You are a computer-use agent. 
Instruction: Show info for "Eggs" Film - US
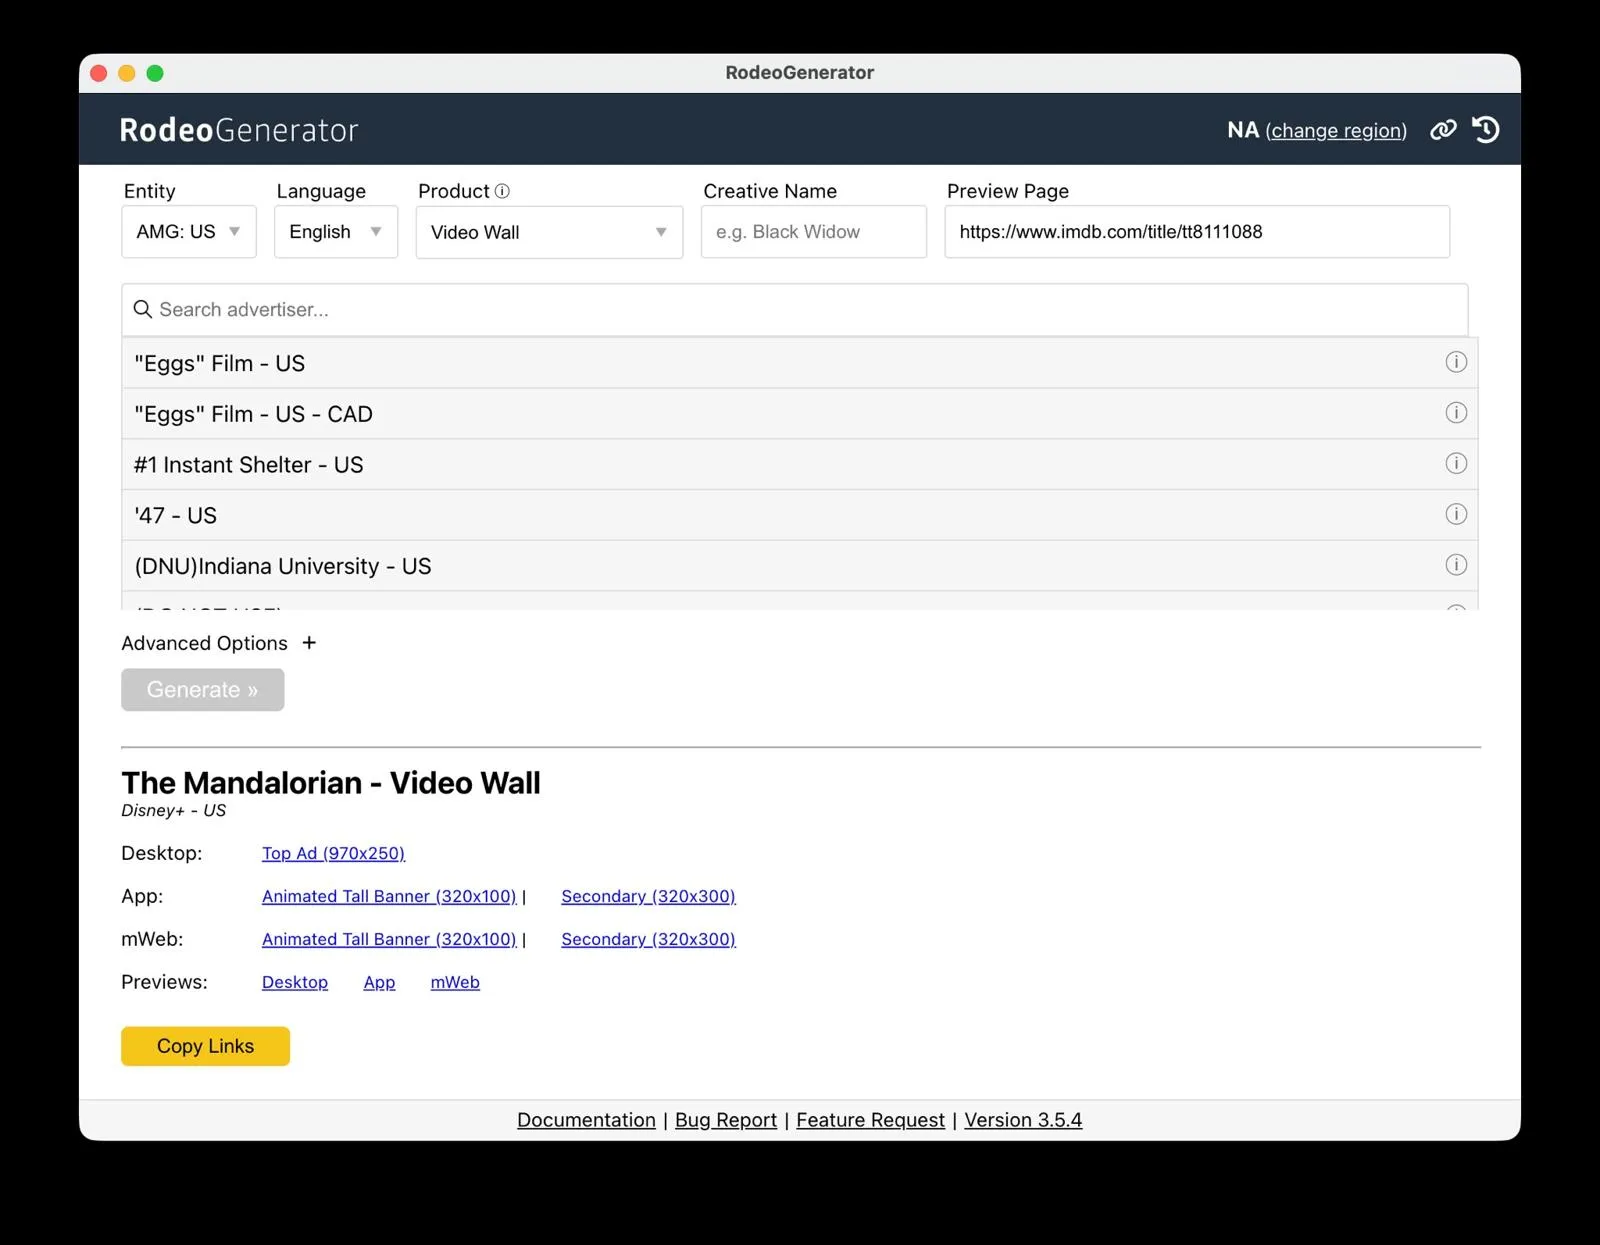(x=1456, y=362)
